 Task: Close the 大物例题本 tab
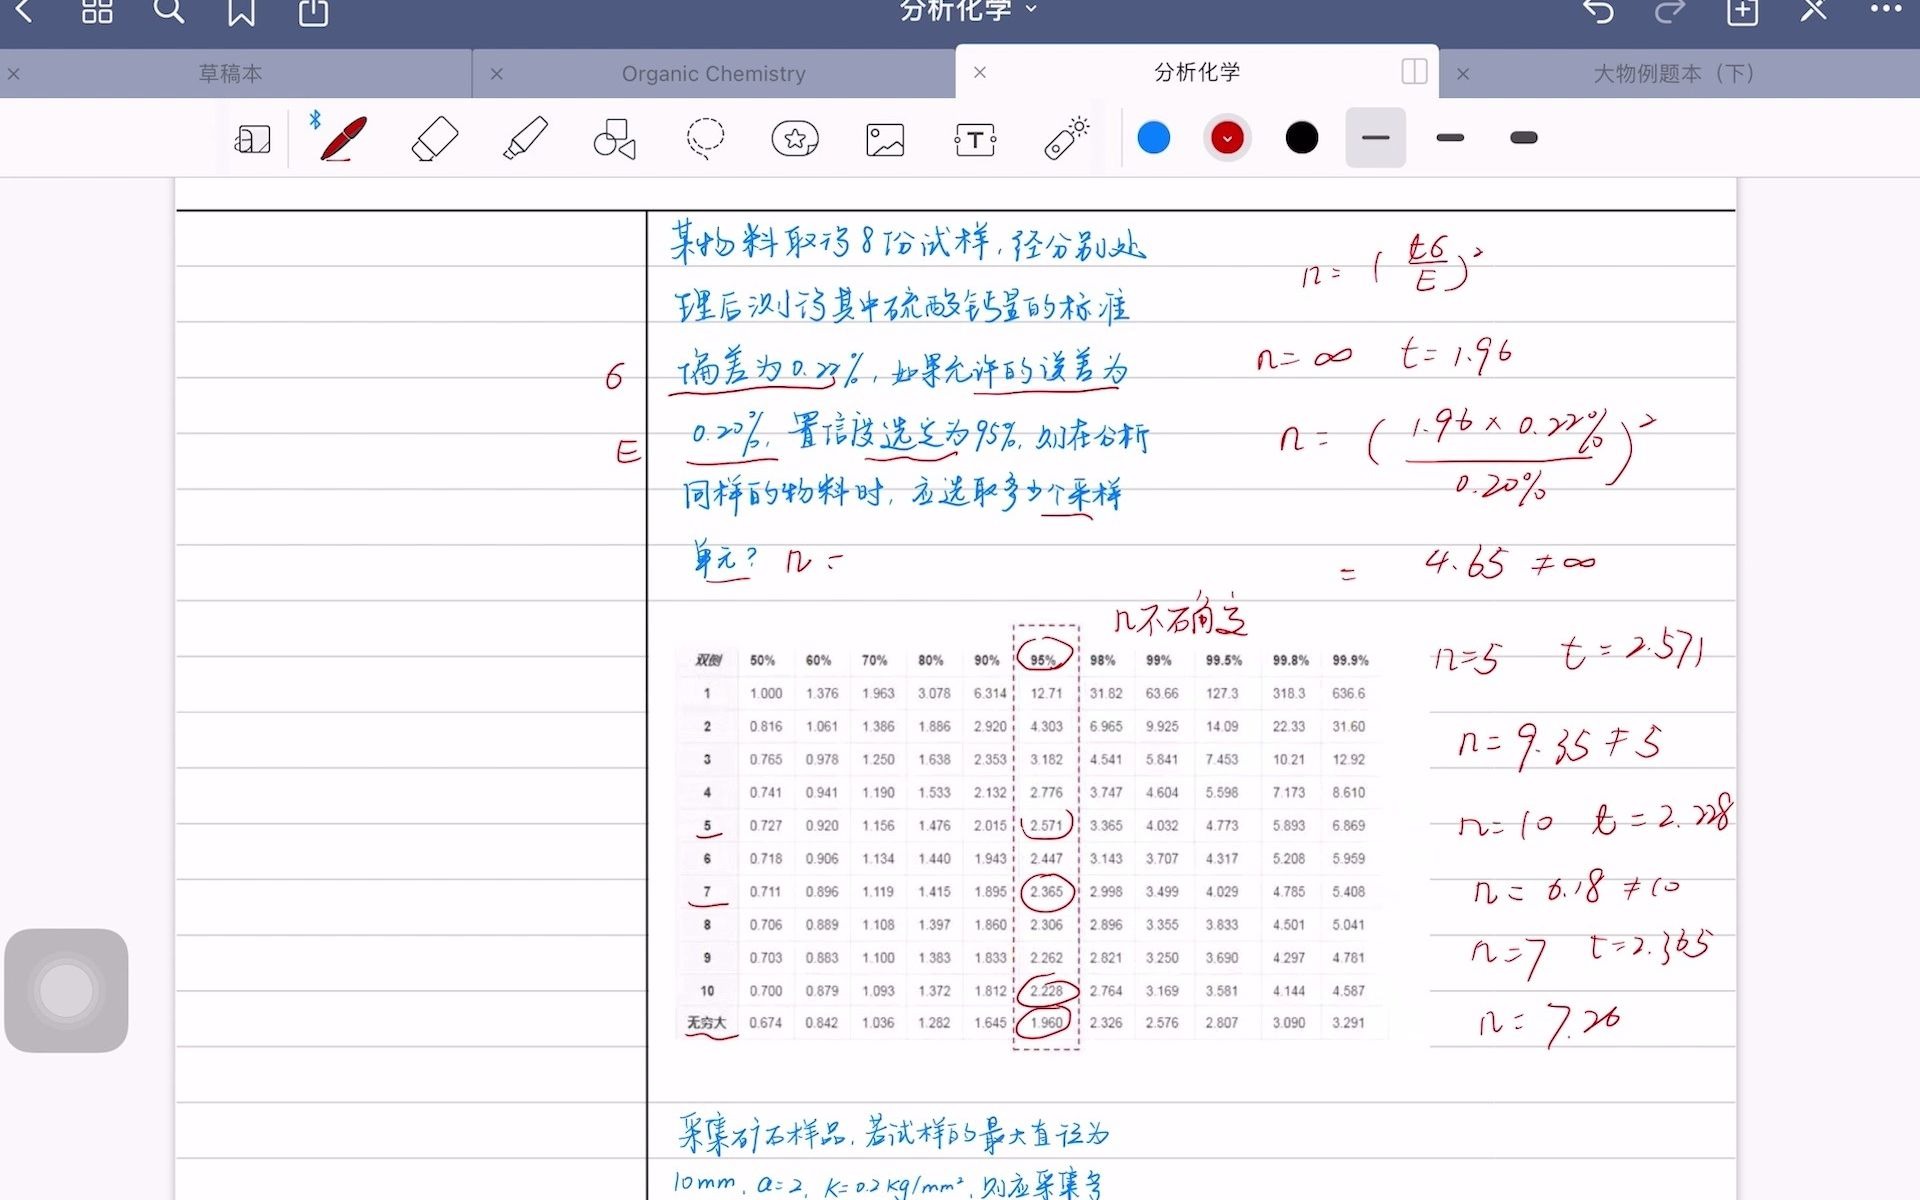(x=1463, y=74)
